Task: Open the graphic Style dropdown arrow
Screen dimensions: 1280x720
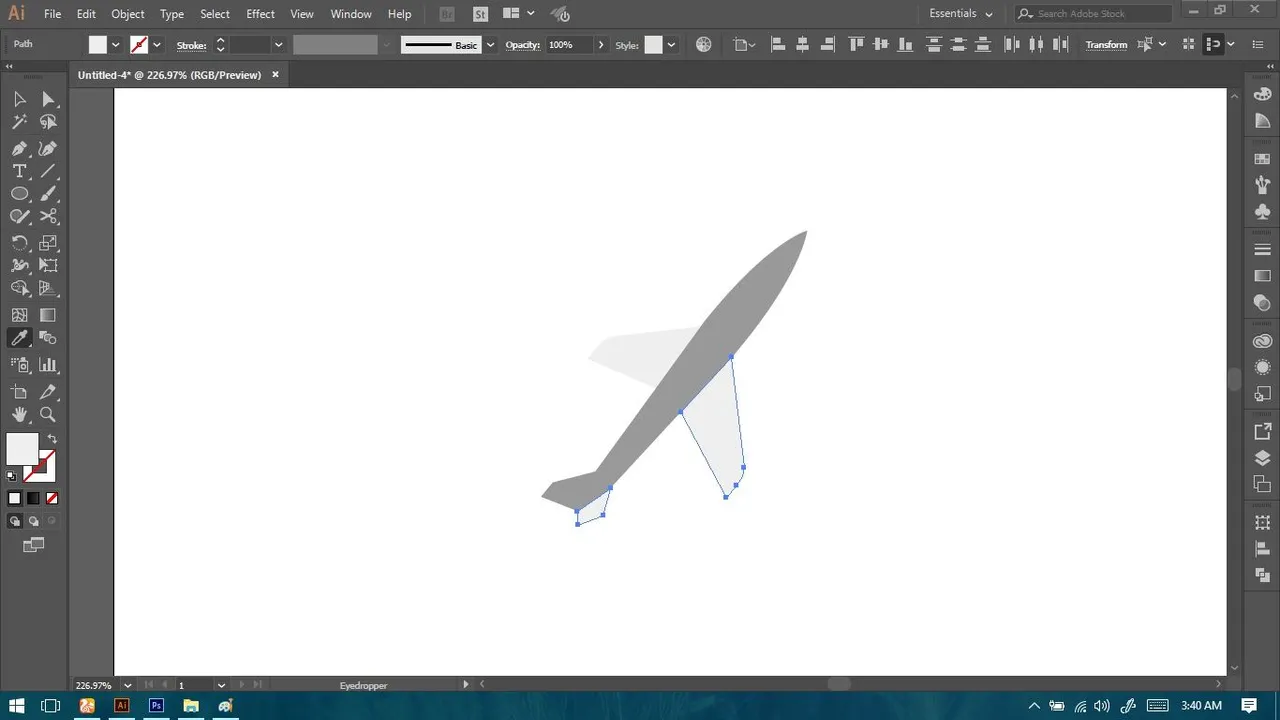Action: [671, 45]
